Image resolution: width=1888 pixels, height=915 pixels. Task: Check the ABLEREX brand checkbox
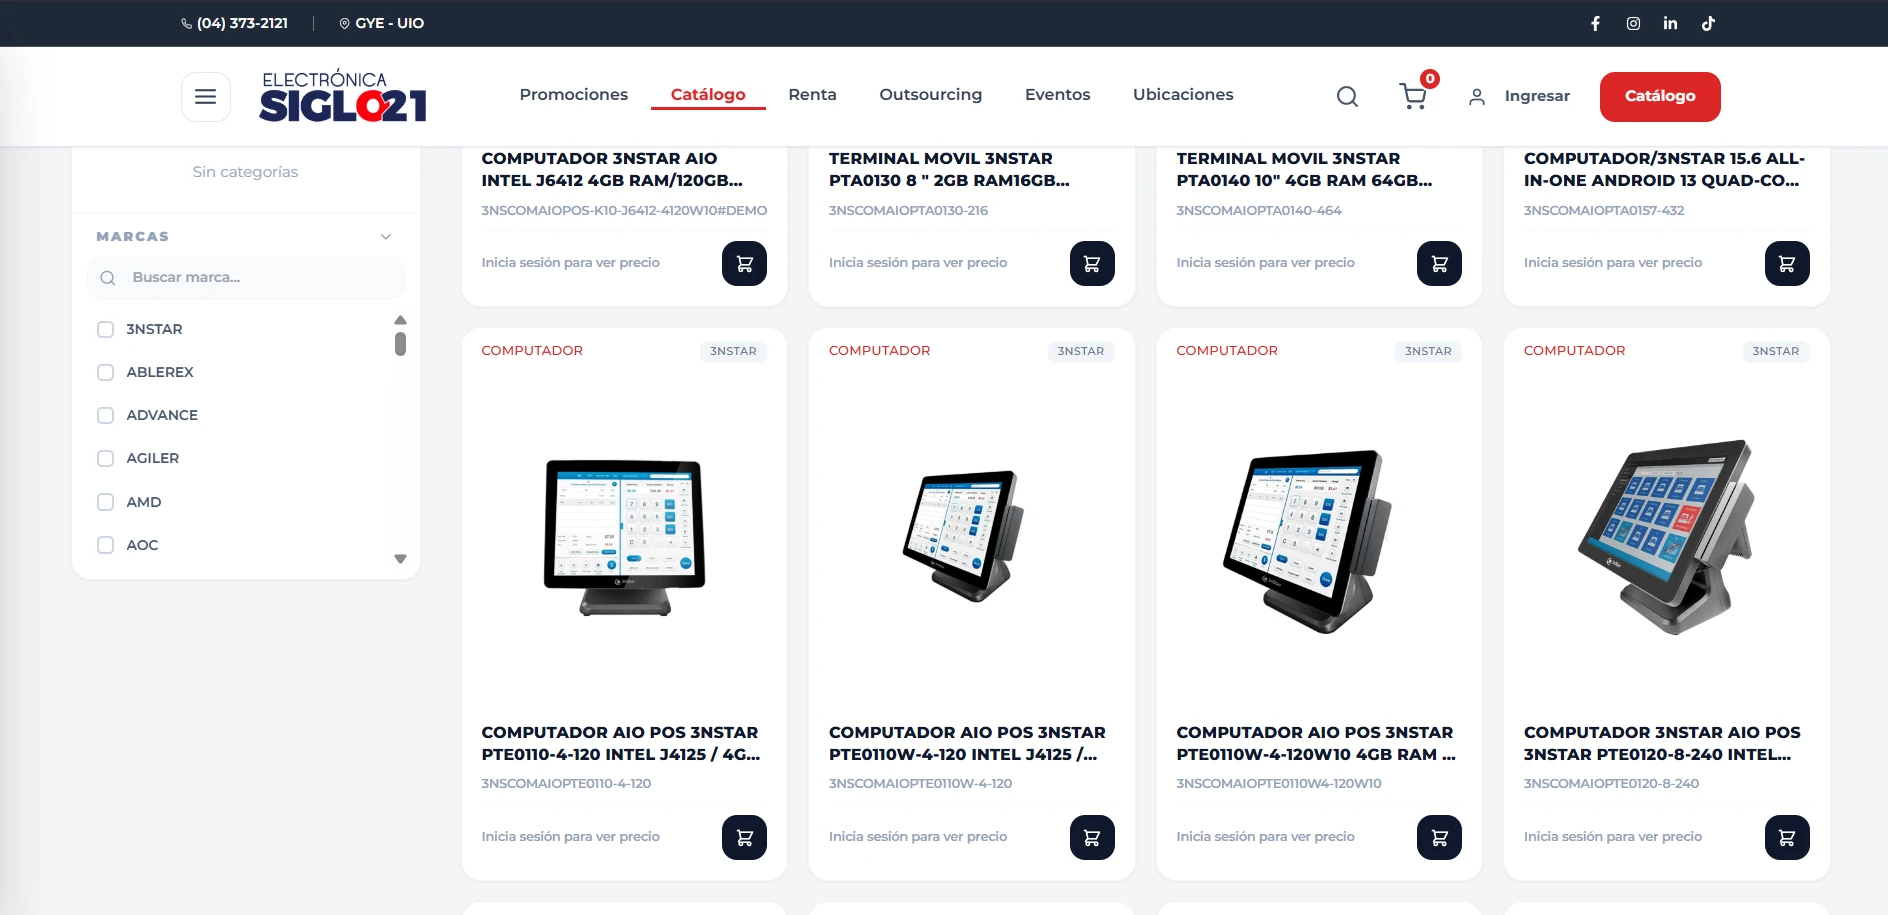pyautogui.click(x=105, y=372)
